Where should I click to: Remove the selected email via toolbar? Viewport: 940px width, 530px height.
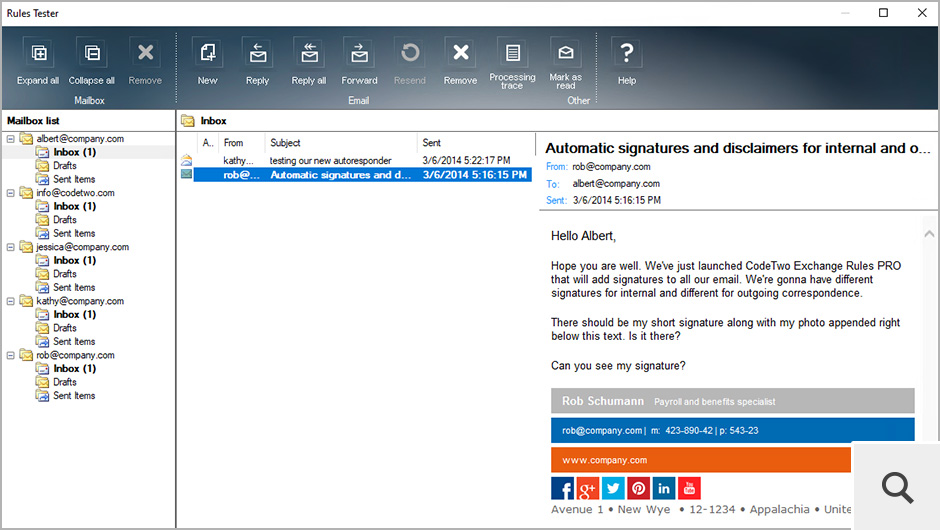[460, 55]
